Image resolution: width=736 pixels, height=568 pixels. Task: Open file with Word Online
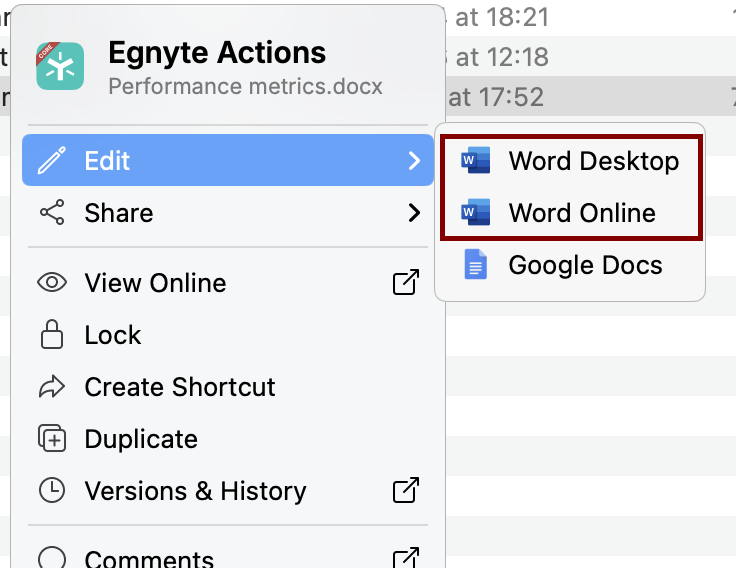(x=571, y=213)
